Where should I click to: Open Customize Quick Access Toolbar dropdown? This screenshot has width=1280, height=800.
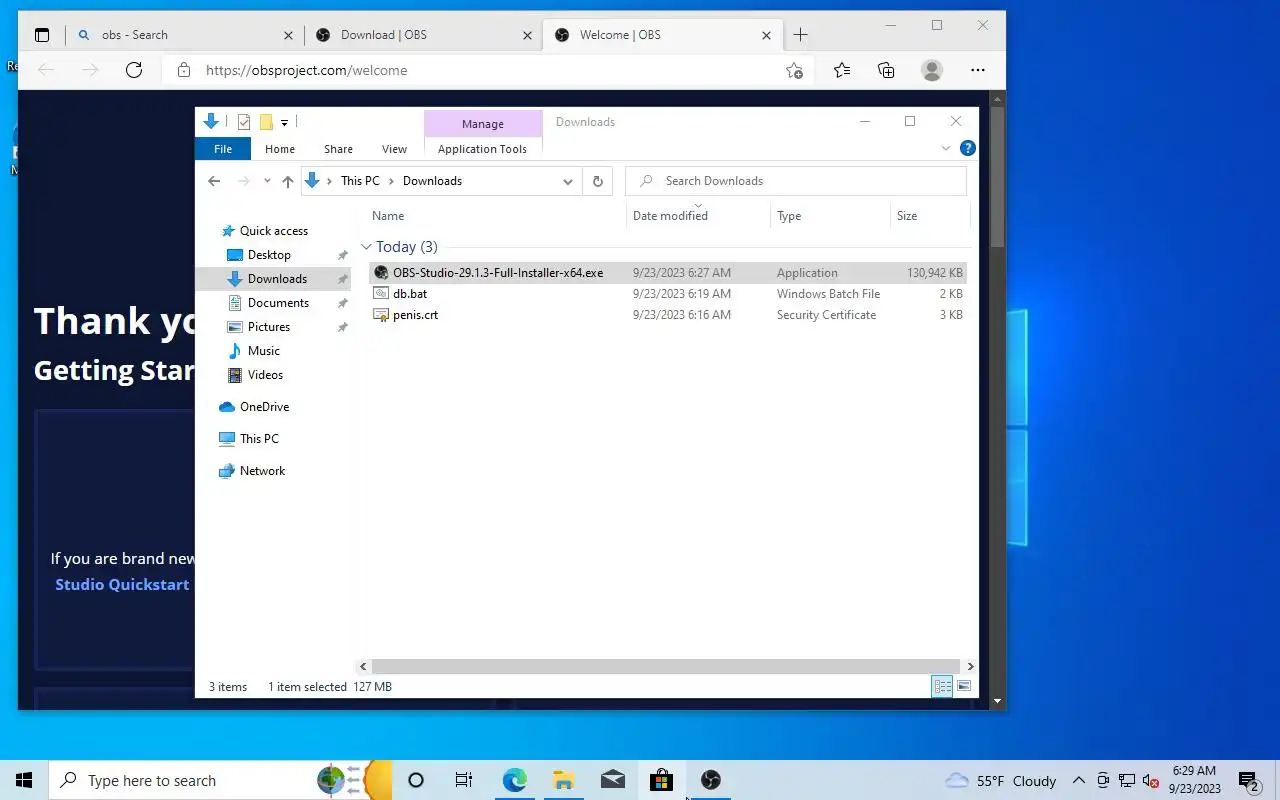[284, 123]
